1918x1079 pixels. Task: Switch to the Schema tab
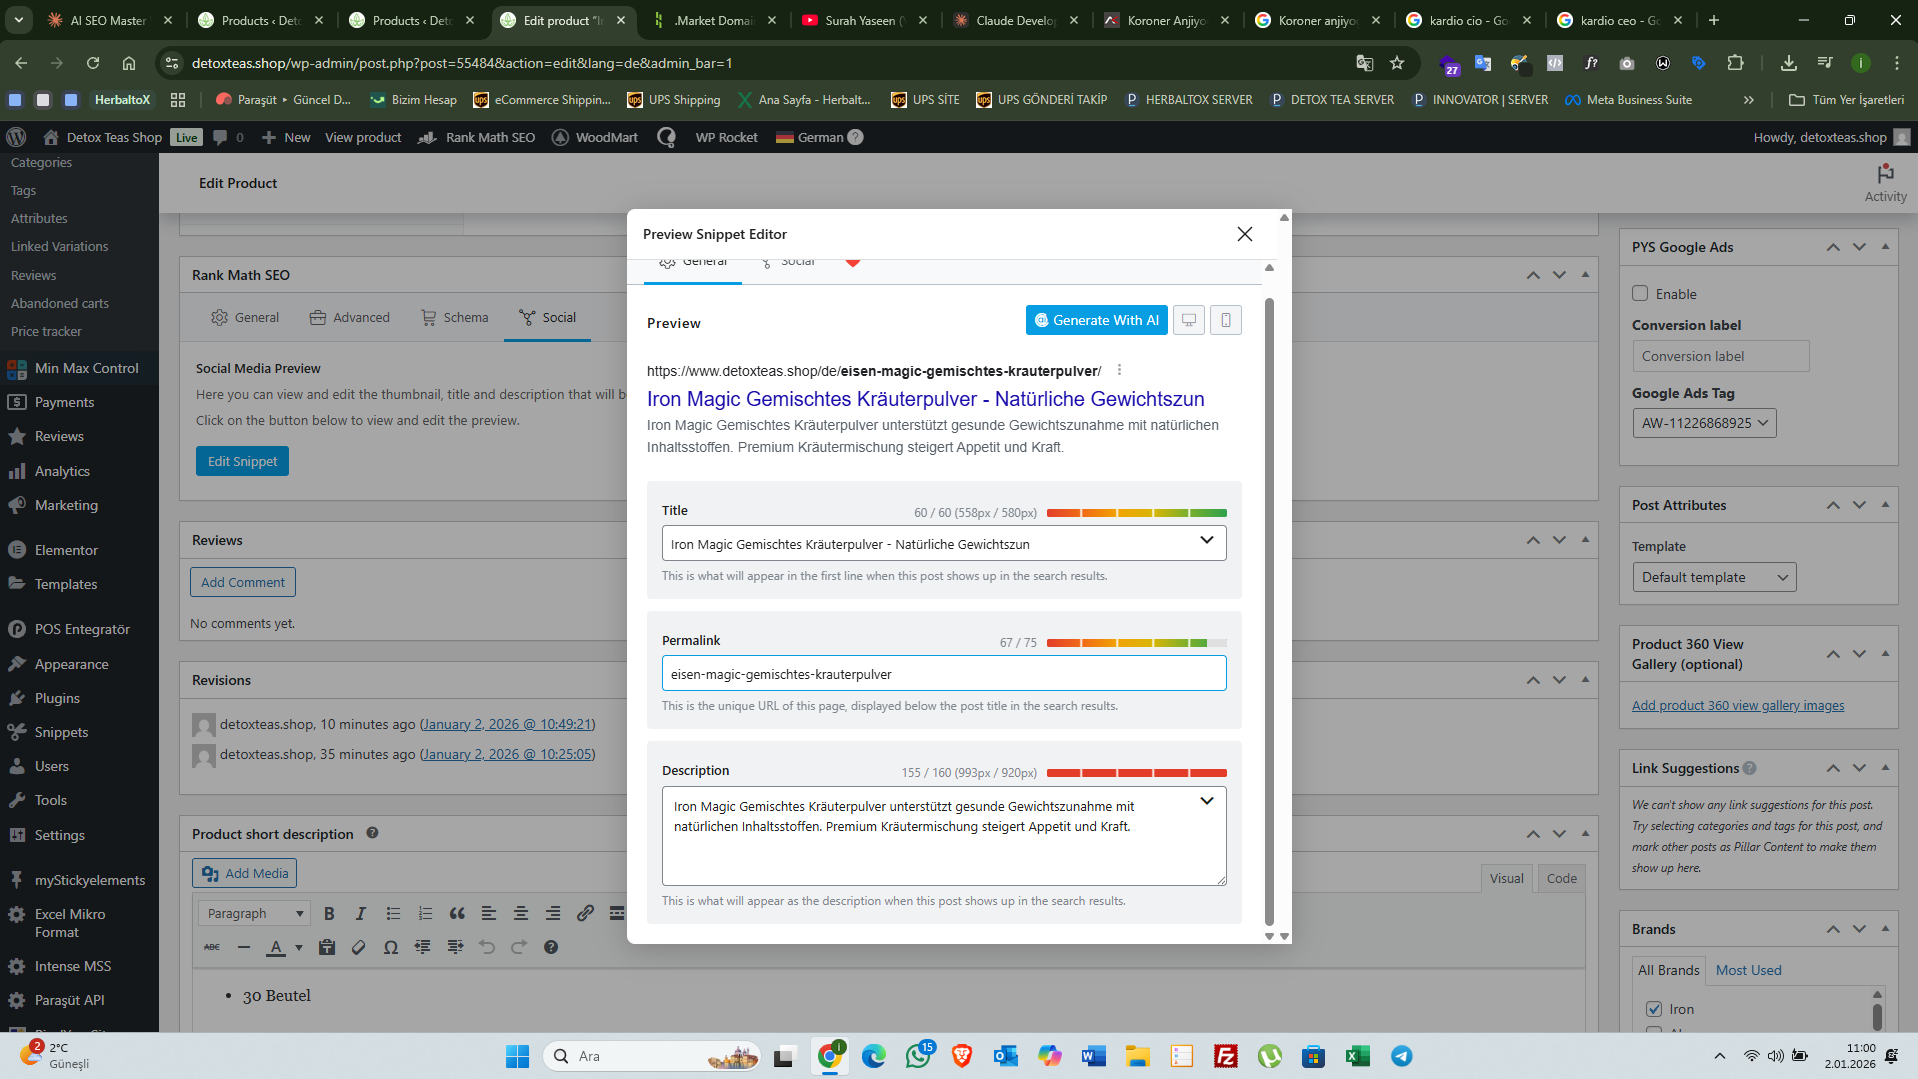pos(455,317)
